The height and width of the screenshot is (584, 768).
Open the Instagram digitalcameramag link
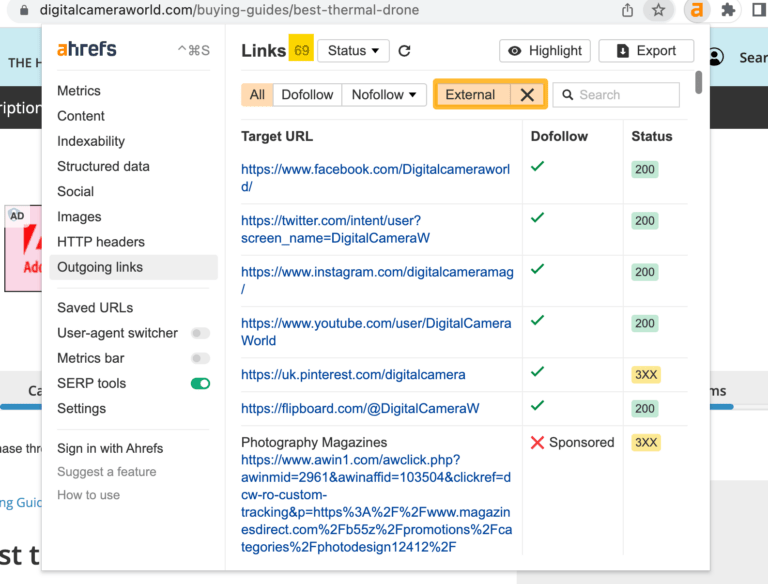click(x=377, y=281)
